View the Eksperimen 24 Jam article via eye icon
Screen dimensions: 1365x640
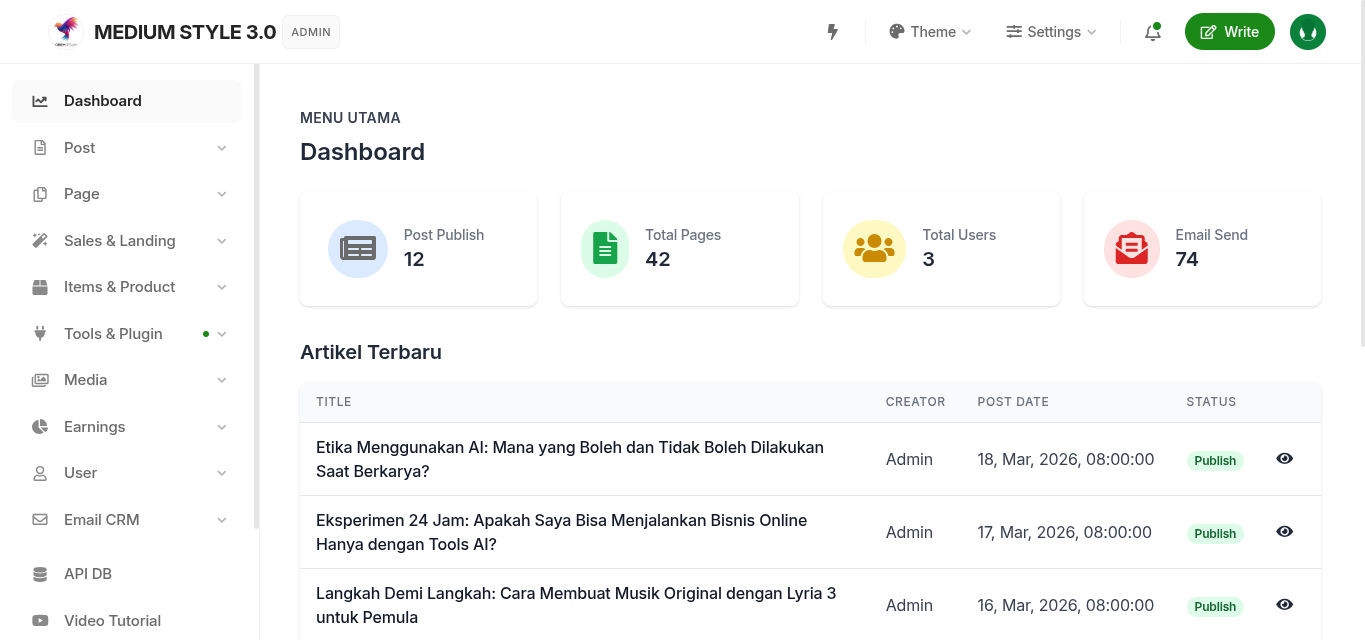click(1285, 531)
